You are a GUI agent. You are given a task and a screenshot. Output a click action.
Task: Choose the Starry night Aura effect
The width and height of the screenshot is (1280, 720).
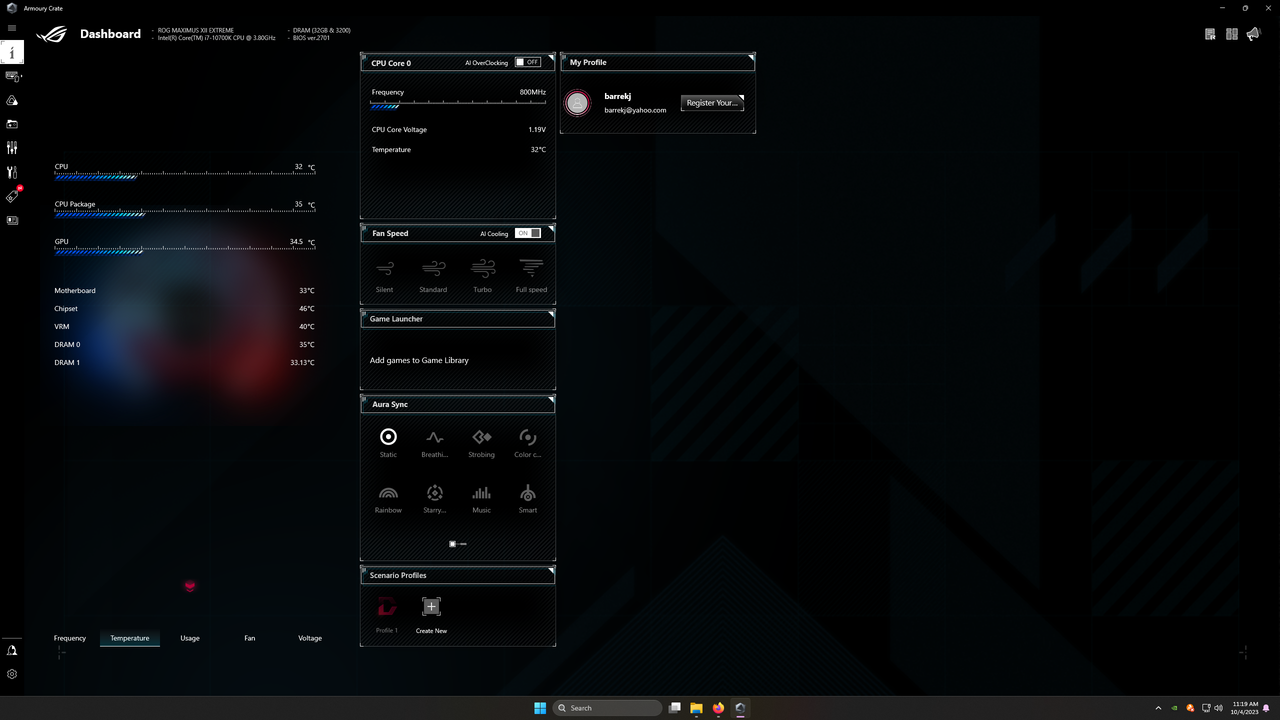434,498
